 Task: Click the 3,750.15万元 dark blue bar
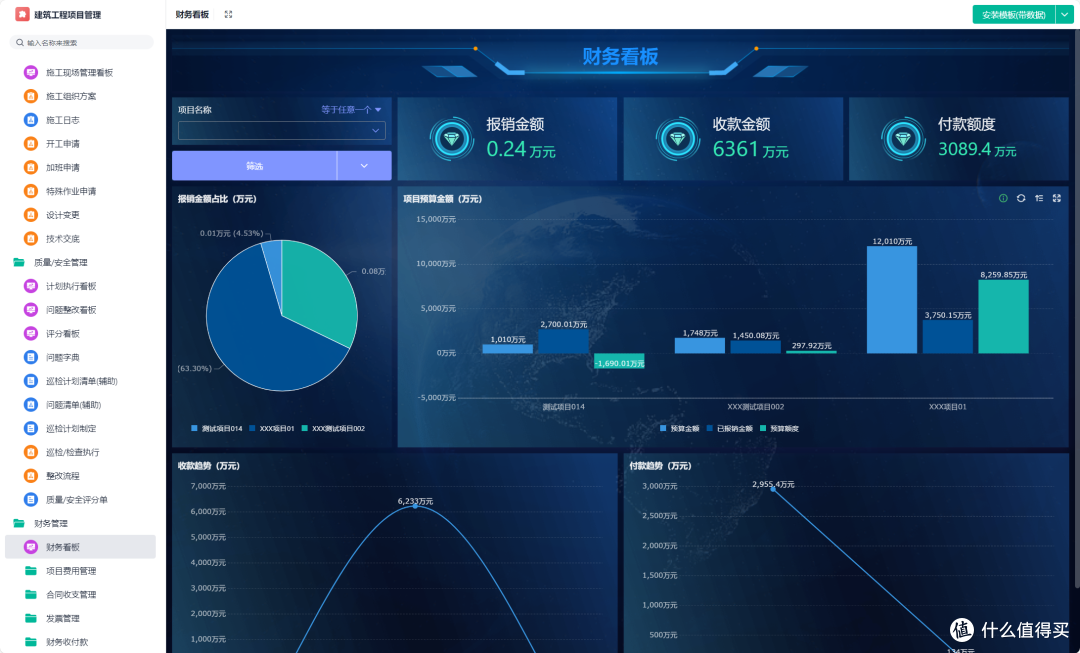(948, 337)
